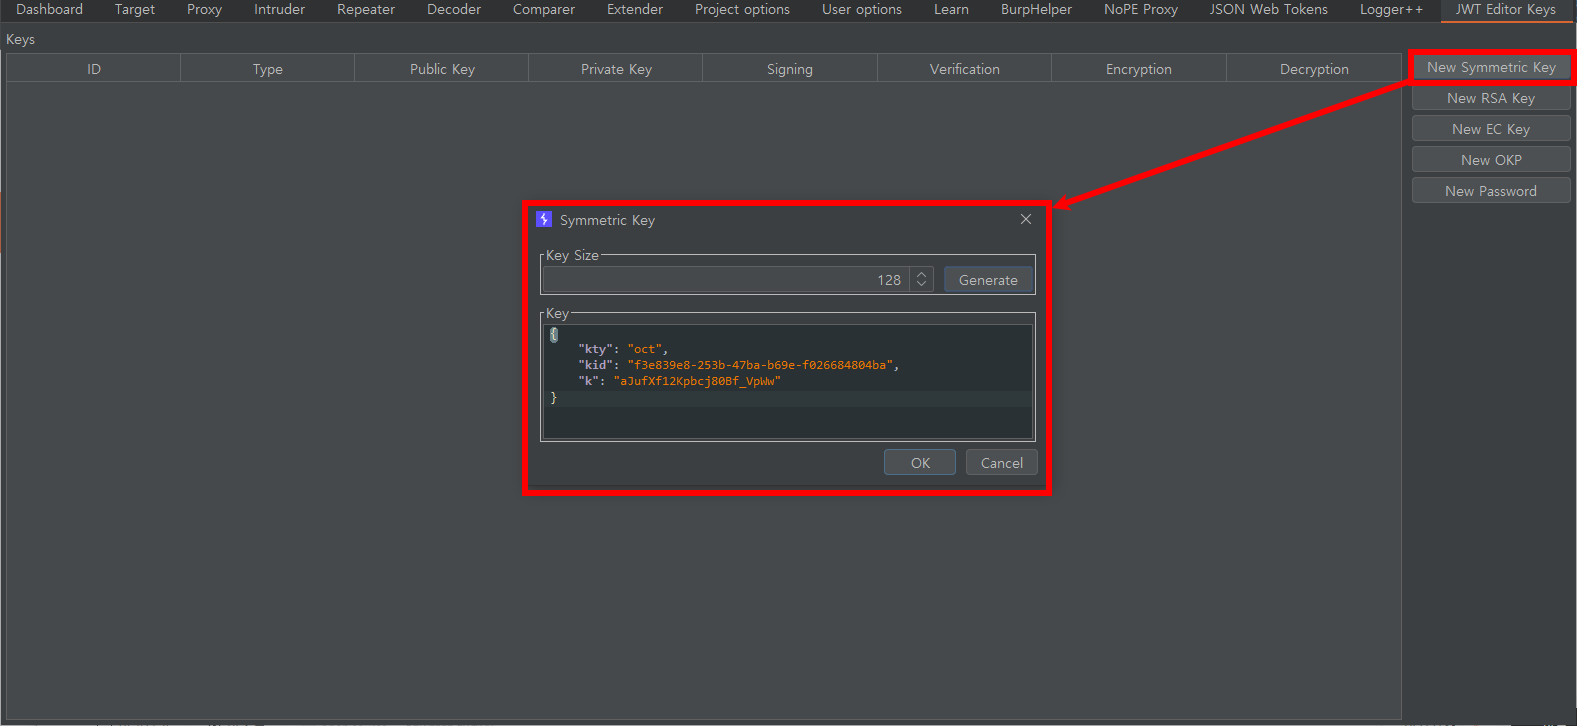Switch to the Intruder tab
This screenshot has height=726, width=1577.
[x=279, y=9]
